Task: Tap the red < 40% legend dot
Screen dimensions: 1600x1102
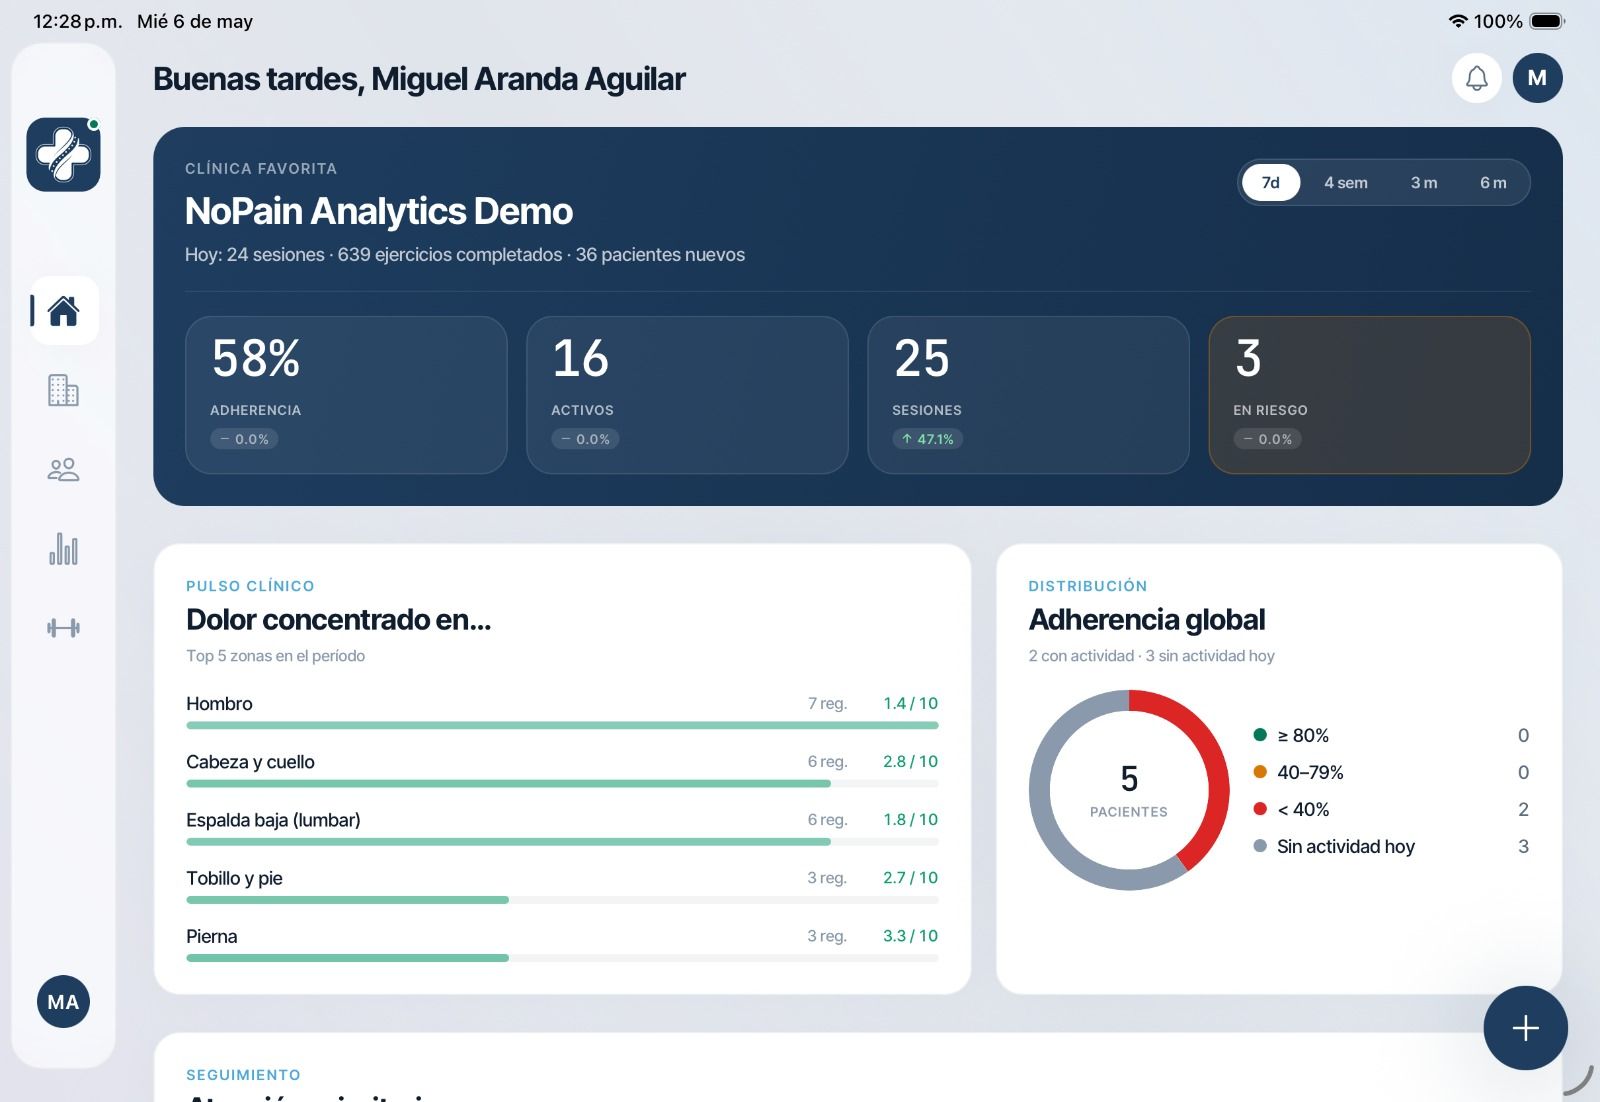Action: pyautogui.click(x=1260, y=809)
